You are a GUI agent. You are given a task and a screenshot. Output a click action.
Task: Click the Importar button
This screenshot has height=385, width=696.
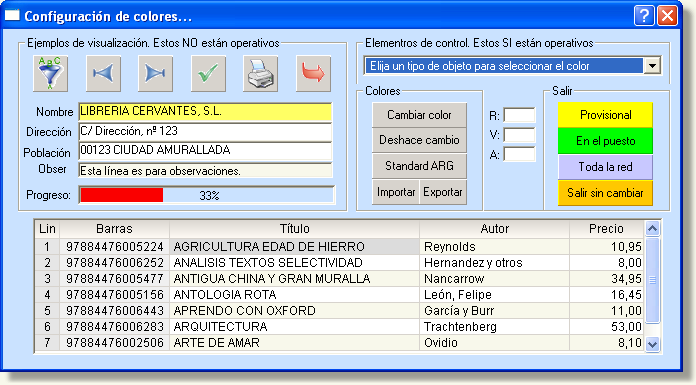pos(395,192)
